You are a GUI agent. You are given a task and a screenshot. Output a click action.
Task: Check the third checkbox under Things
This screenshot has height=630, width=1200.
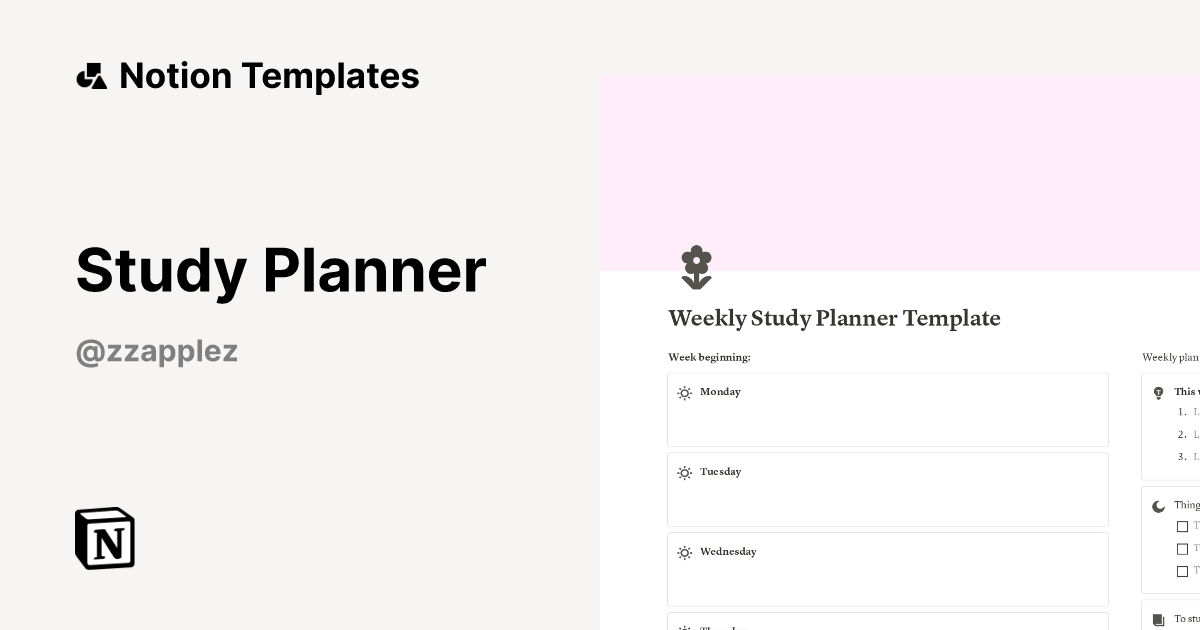click(x=1183, y=571)
